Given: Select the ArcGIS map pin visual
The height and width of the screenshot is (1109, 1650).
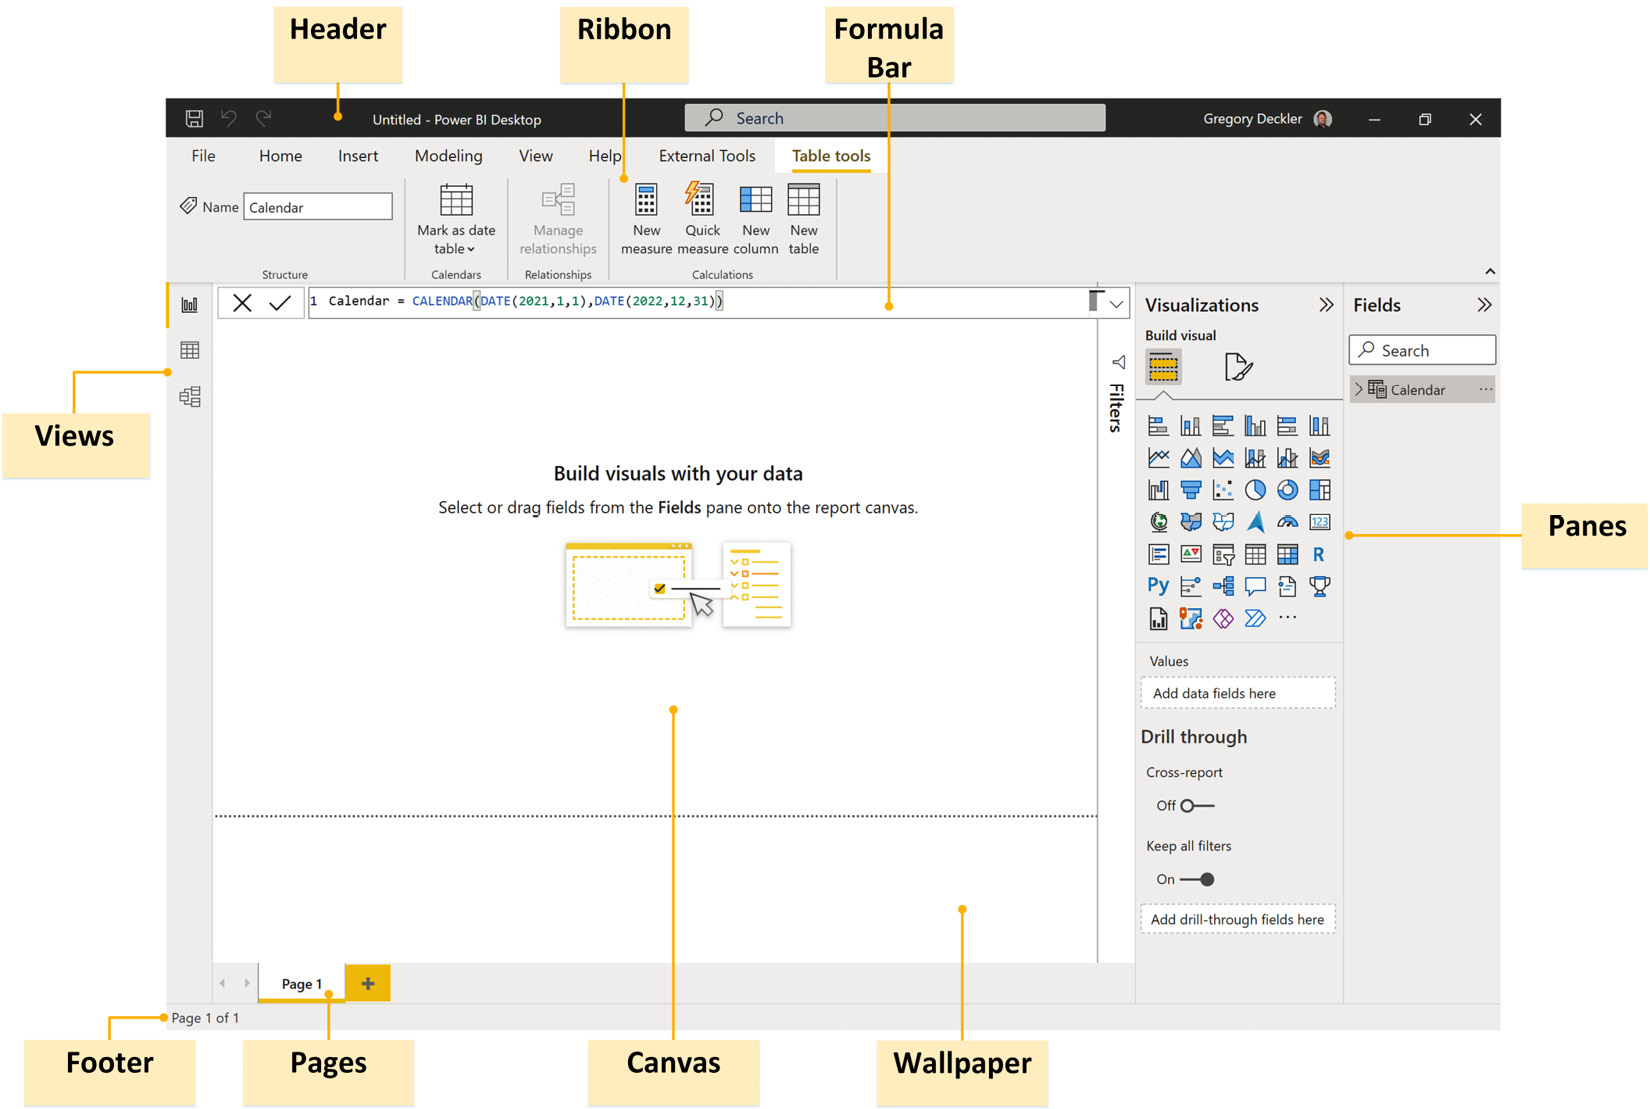Looking at the screenshot, I should [1190, 618].
